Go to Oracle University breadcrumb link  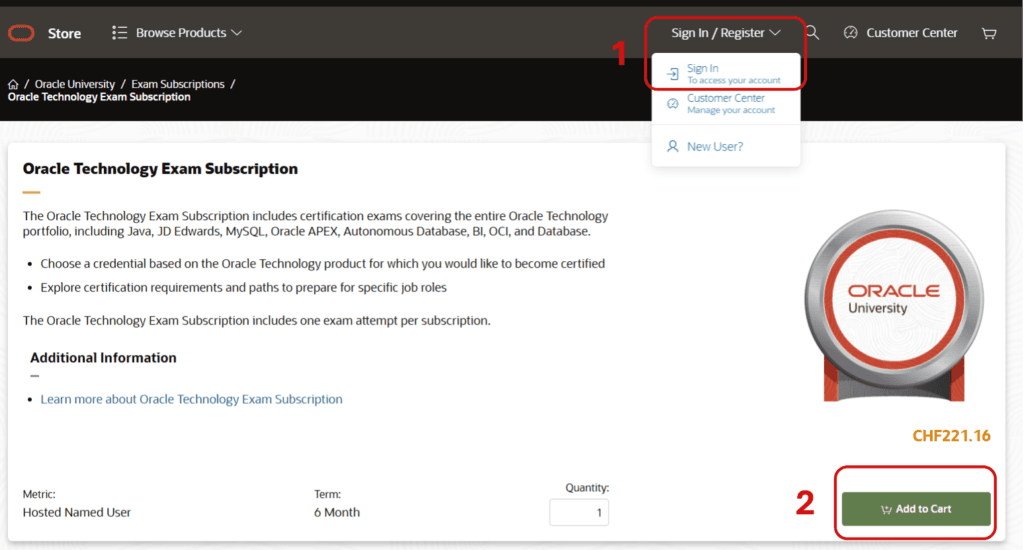[x=75, y=85]
